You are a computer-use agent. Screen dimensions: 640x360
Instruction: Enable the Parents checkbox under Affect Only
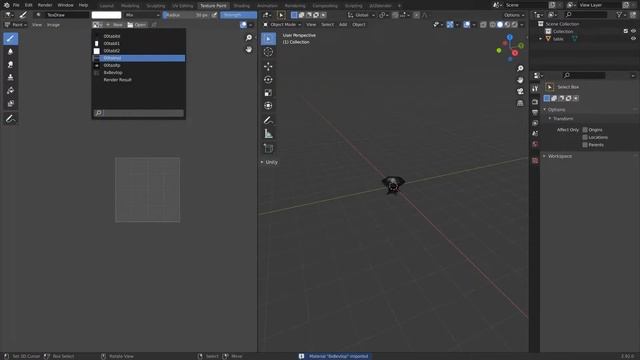pos(585,144)
